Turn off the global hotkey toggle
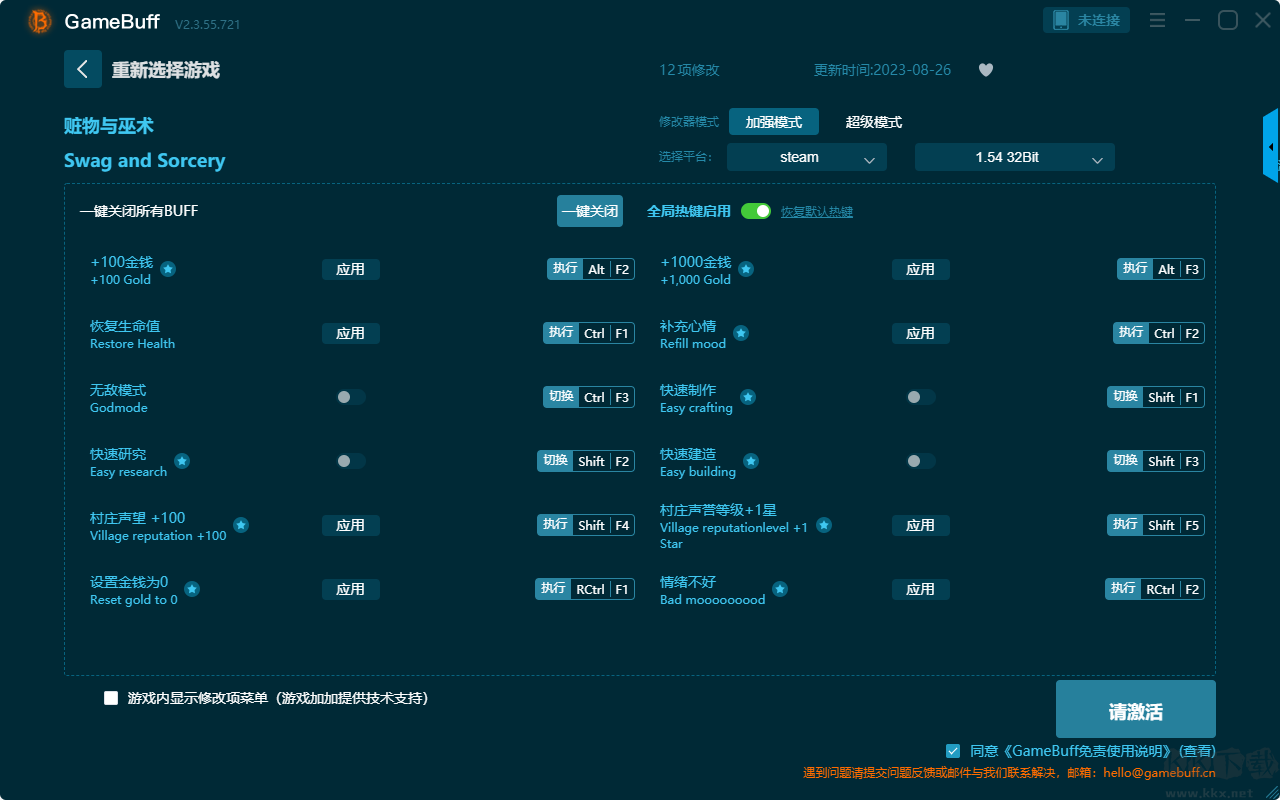 [x=756, y=211]
